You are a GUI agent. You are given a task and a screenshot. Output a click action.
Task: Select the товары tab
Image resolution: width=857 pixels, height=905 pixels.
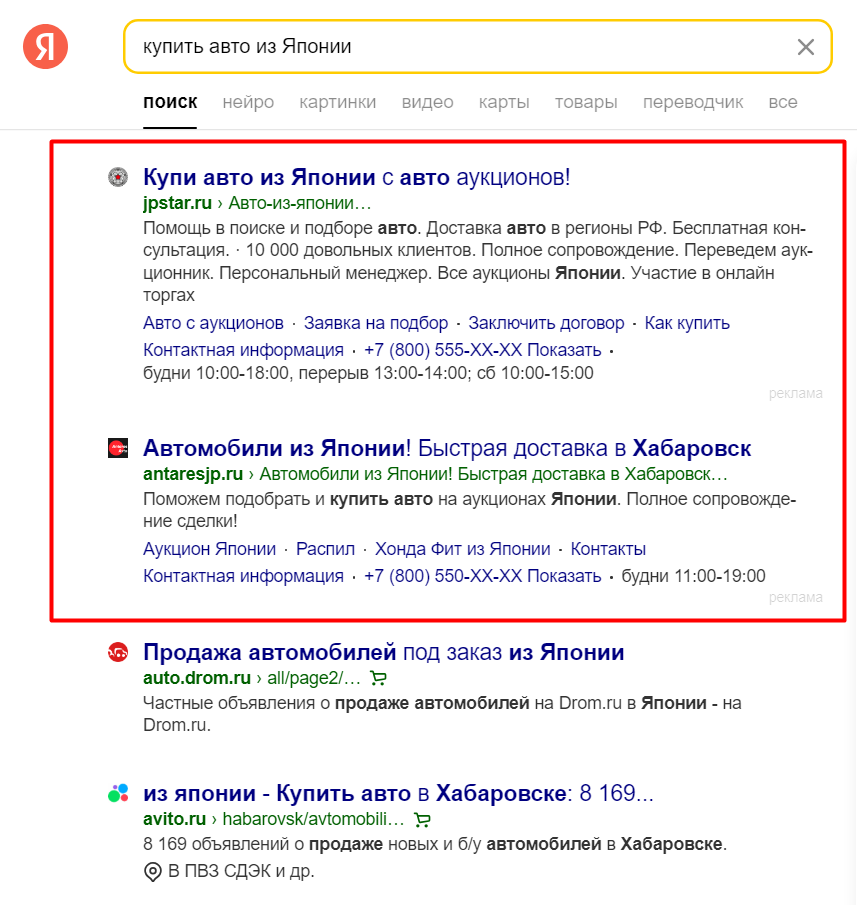coord(586,102)
